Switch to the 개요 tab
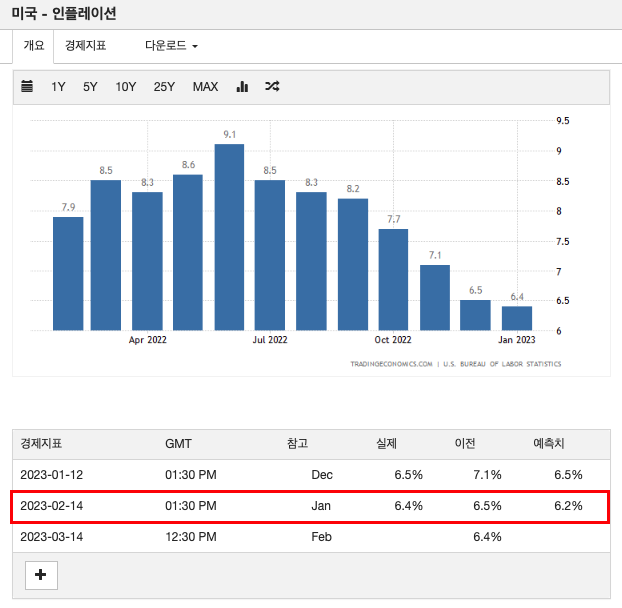 34,46
